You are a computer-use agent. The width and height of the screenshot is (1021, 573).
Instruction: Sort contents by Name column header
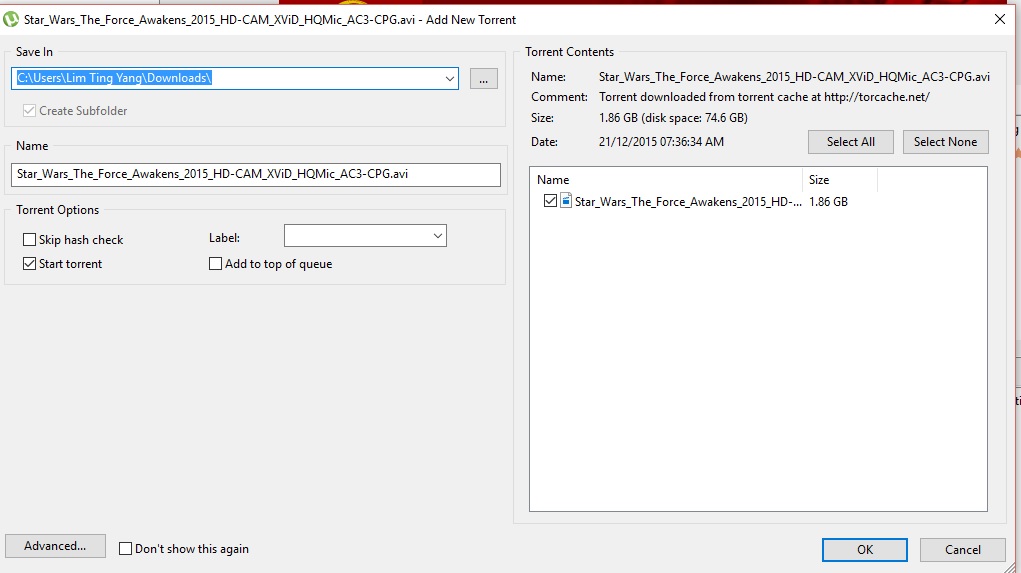(667, 180)
